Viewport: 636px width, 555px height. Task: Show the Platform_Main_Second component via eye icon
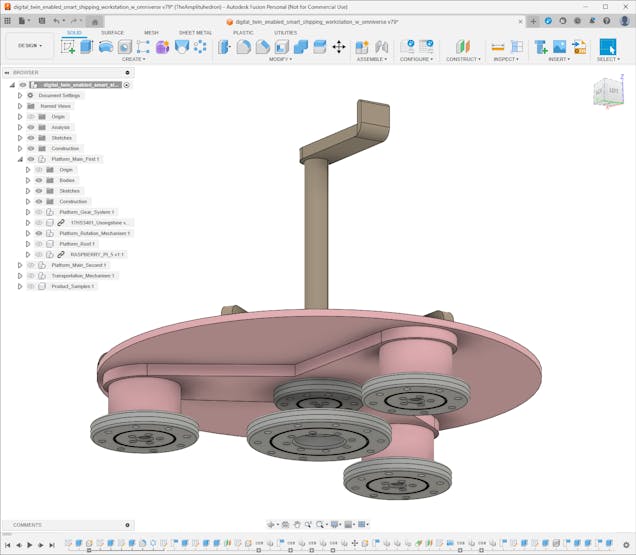pos(31,265)
